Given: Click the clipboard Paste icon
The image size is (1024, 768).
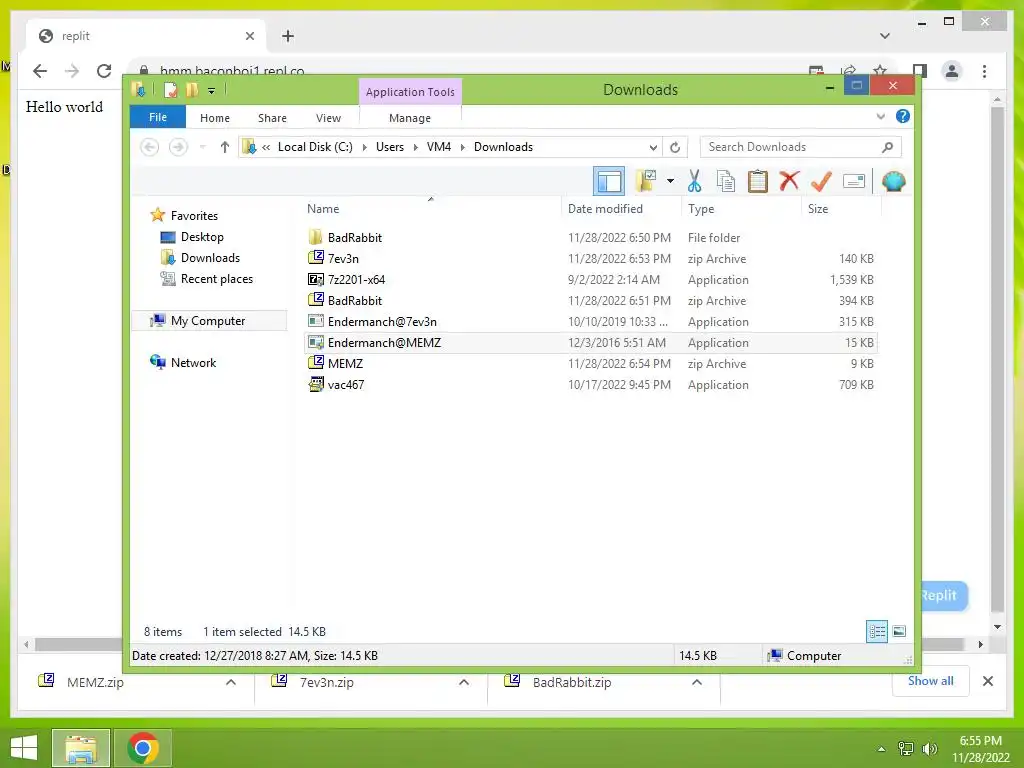Looking at the screenshot, I should (758, 182).
